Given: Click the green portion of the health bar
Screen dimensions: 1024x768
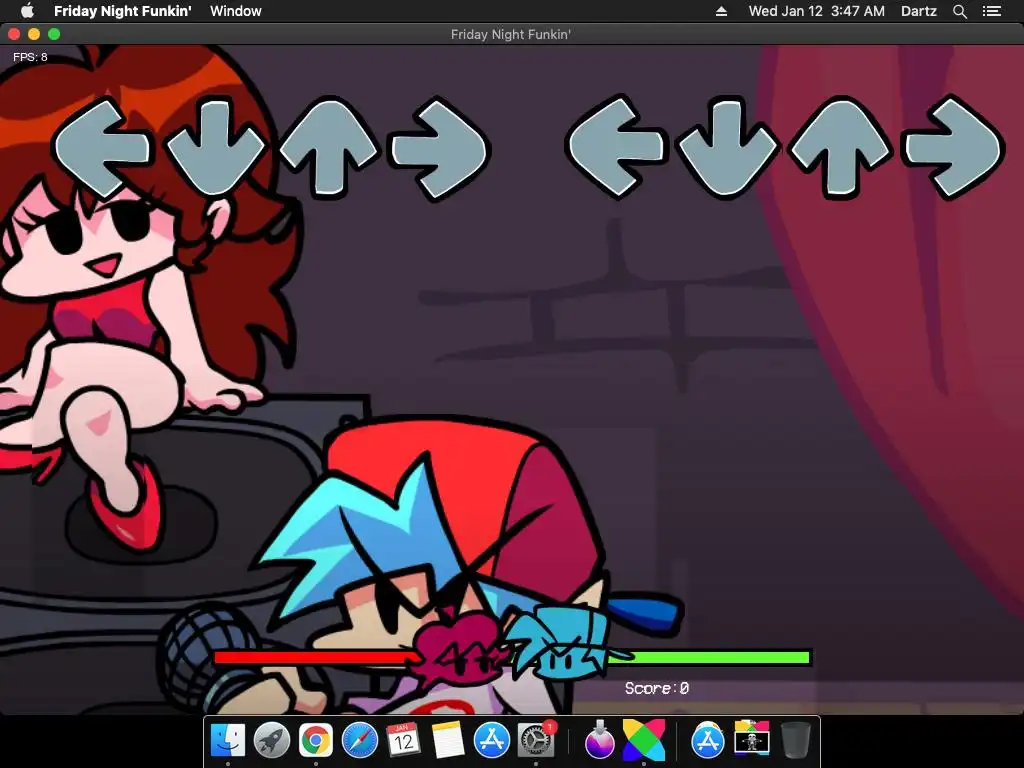Looking at the screenshot, I should (712, 657).
